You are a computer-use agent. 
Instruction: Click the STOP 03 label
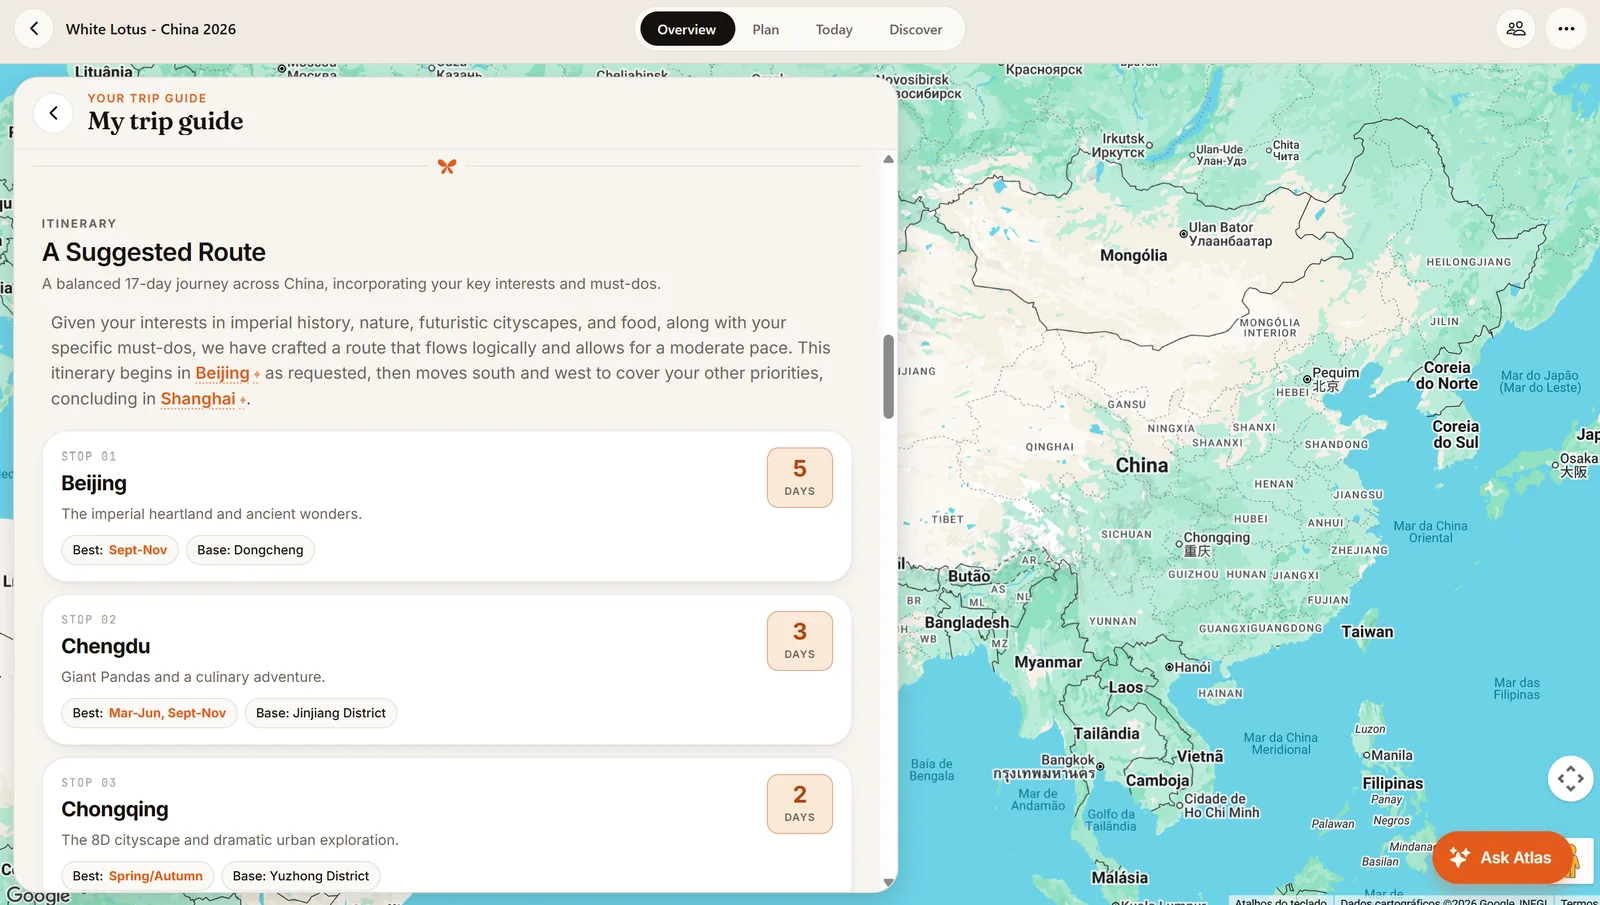[x=89, y=782]
